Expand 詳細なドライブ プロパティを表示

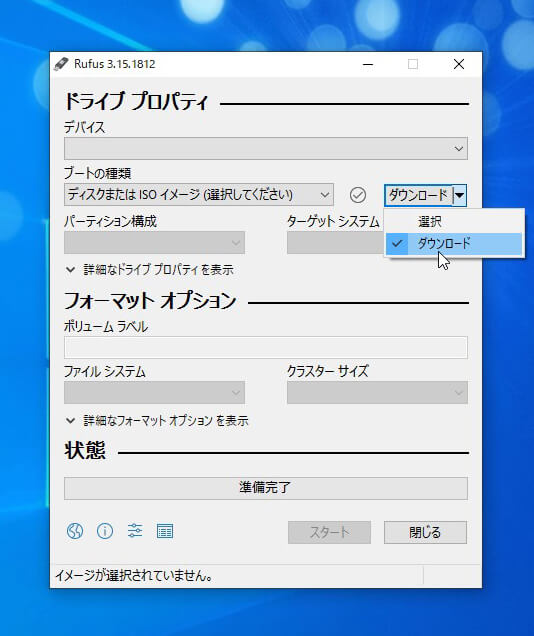pyautogui.click(x=149, y=270)
